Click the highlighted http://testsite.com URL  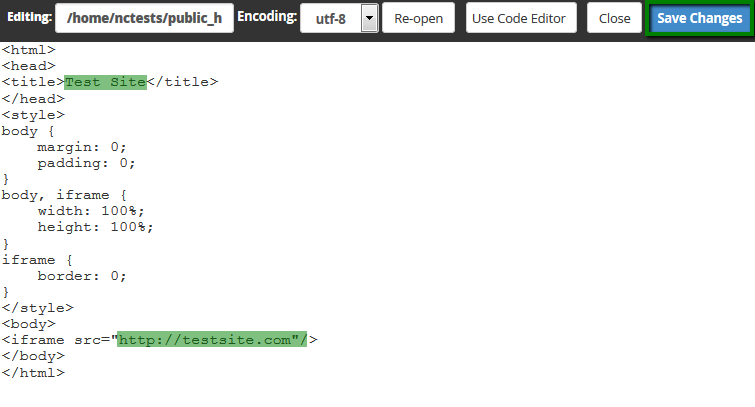coord(212,340)
